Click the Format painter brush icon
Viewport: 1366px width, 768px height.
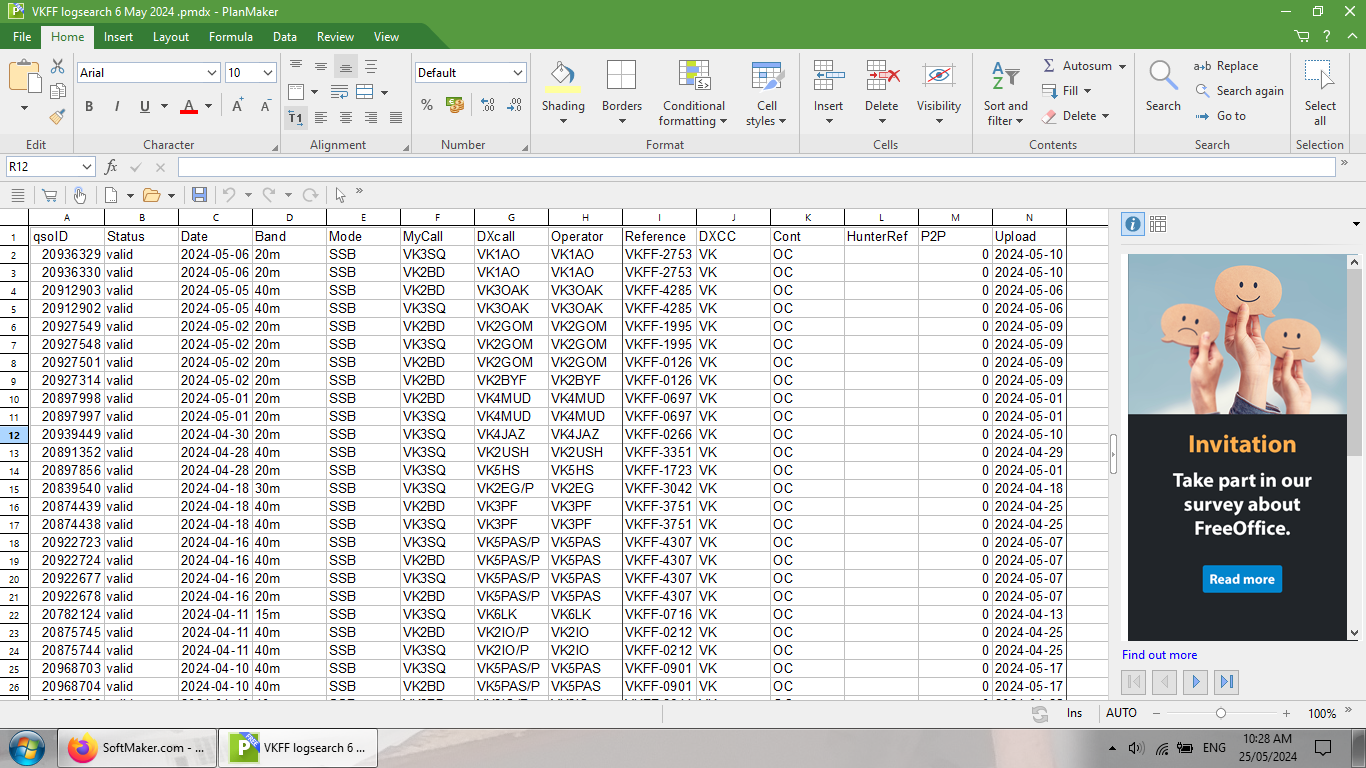point(57,116)
